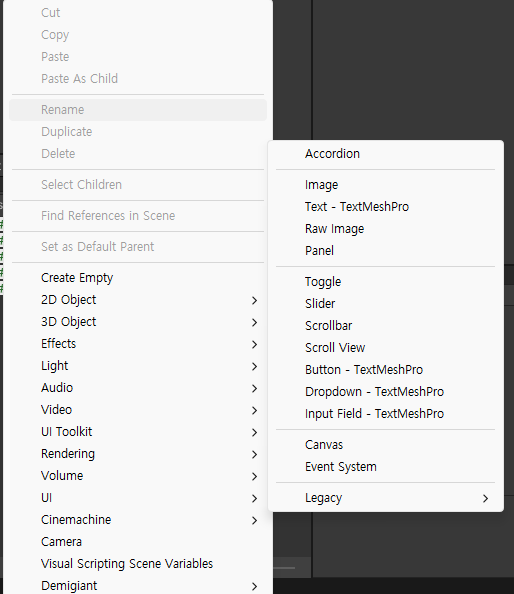The image size is (514, 594).
Task: Create a Raw Image element
Action: (x=386, y=228)
